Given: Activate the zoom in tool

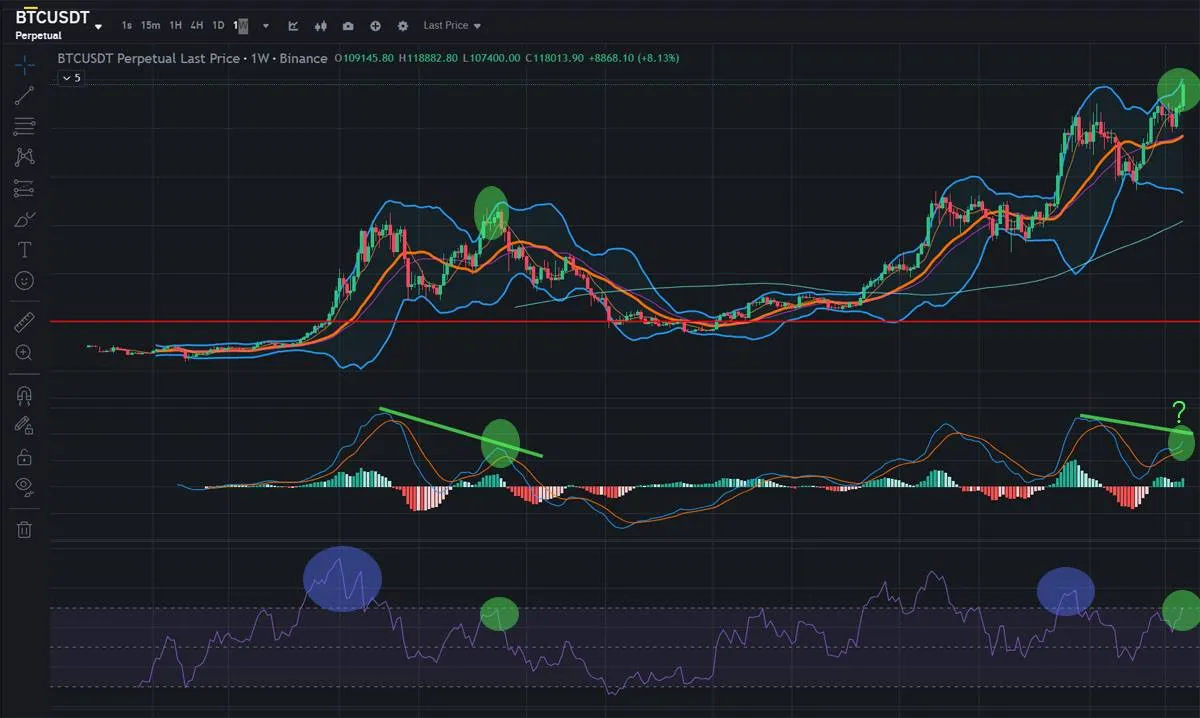Looking at the screenshot, I should pyautogui.click(x=25, y=353).
